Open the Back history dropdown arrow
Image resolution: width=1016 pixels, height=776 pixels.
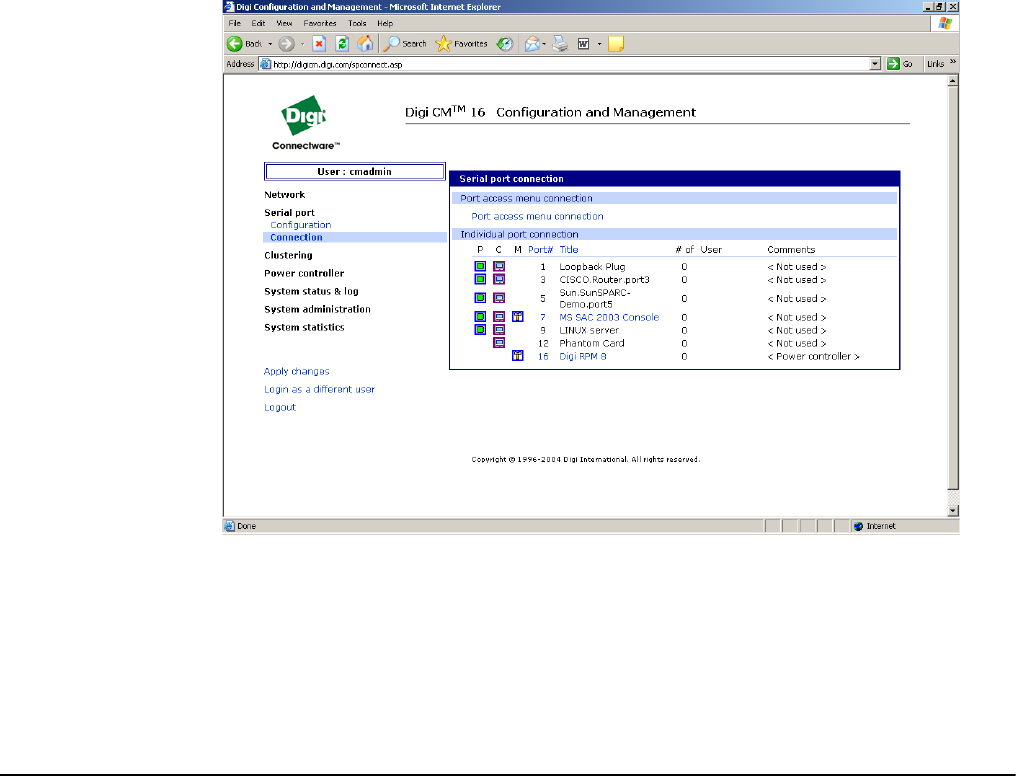pyautogui.click(x=270, y=44)
